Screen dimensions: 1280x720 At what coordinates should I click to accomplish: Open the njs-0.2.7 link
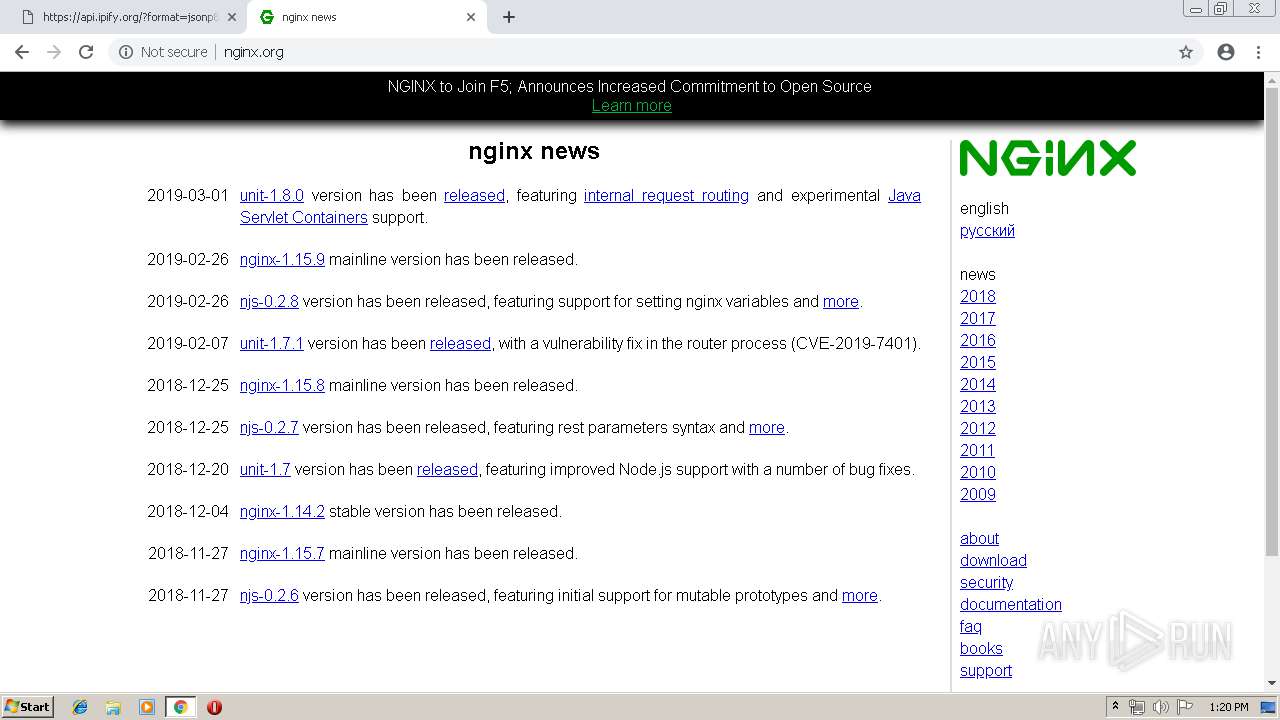coord(269,428)
